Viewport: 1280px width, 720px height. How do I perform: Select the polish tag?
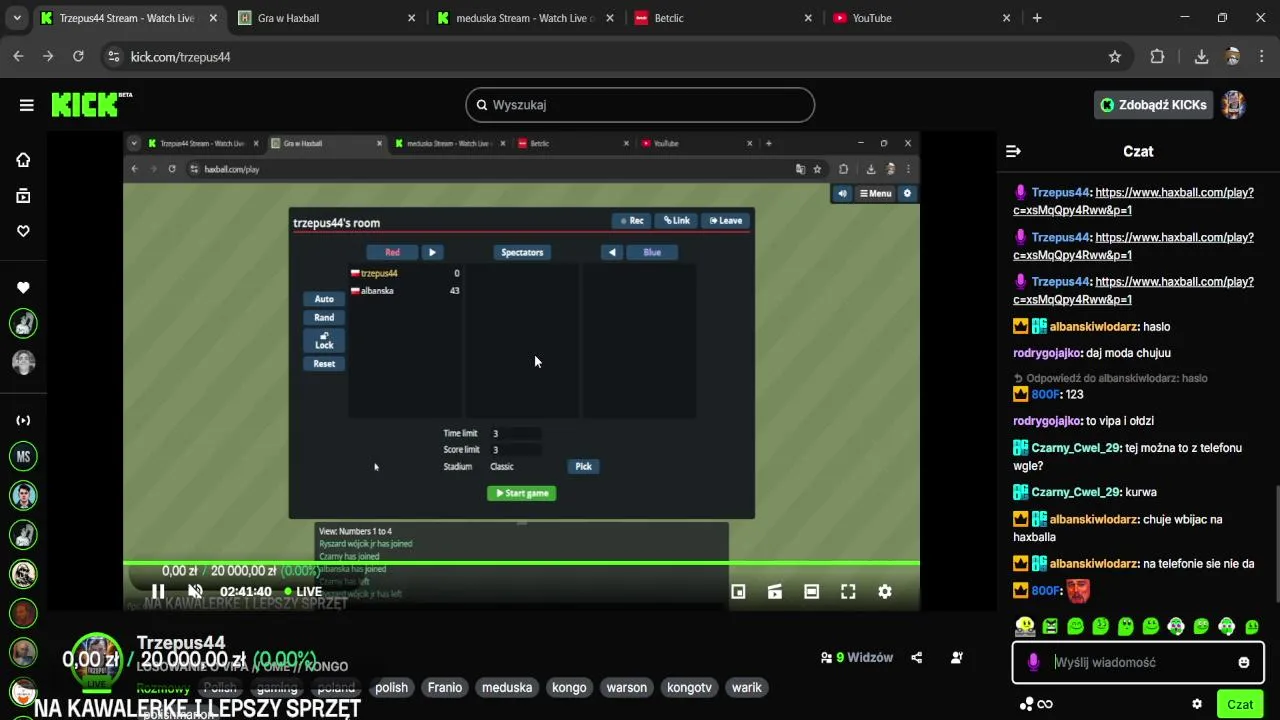[391, 688]
